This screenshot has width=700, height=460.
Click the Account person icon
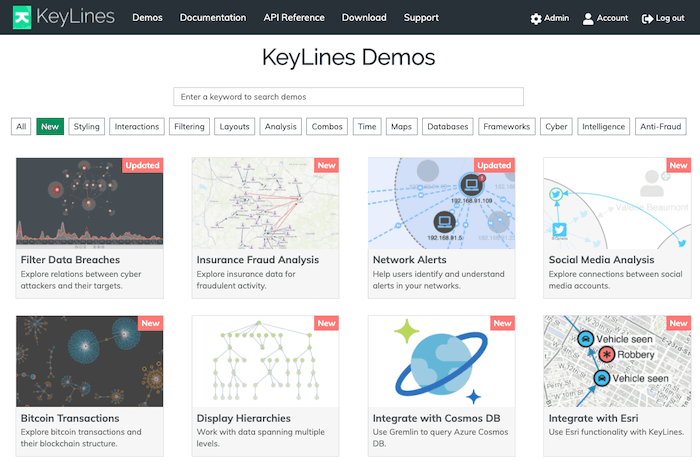point(588,19)
